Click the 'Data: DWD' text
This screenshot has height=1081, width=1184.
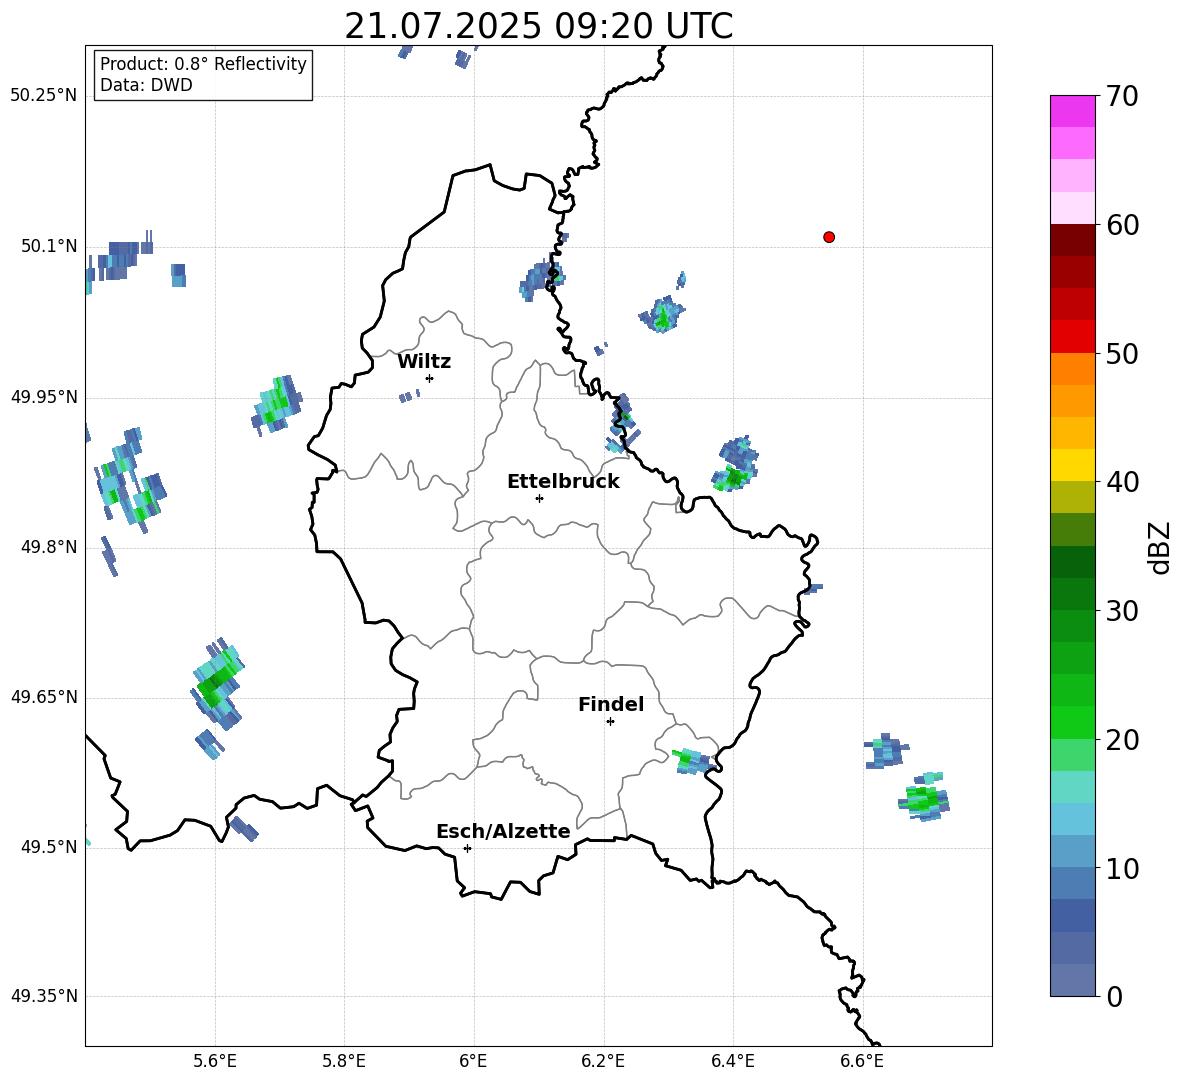tap(146, 85)
